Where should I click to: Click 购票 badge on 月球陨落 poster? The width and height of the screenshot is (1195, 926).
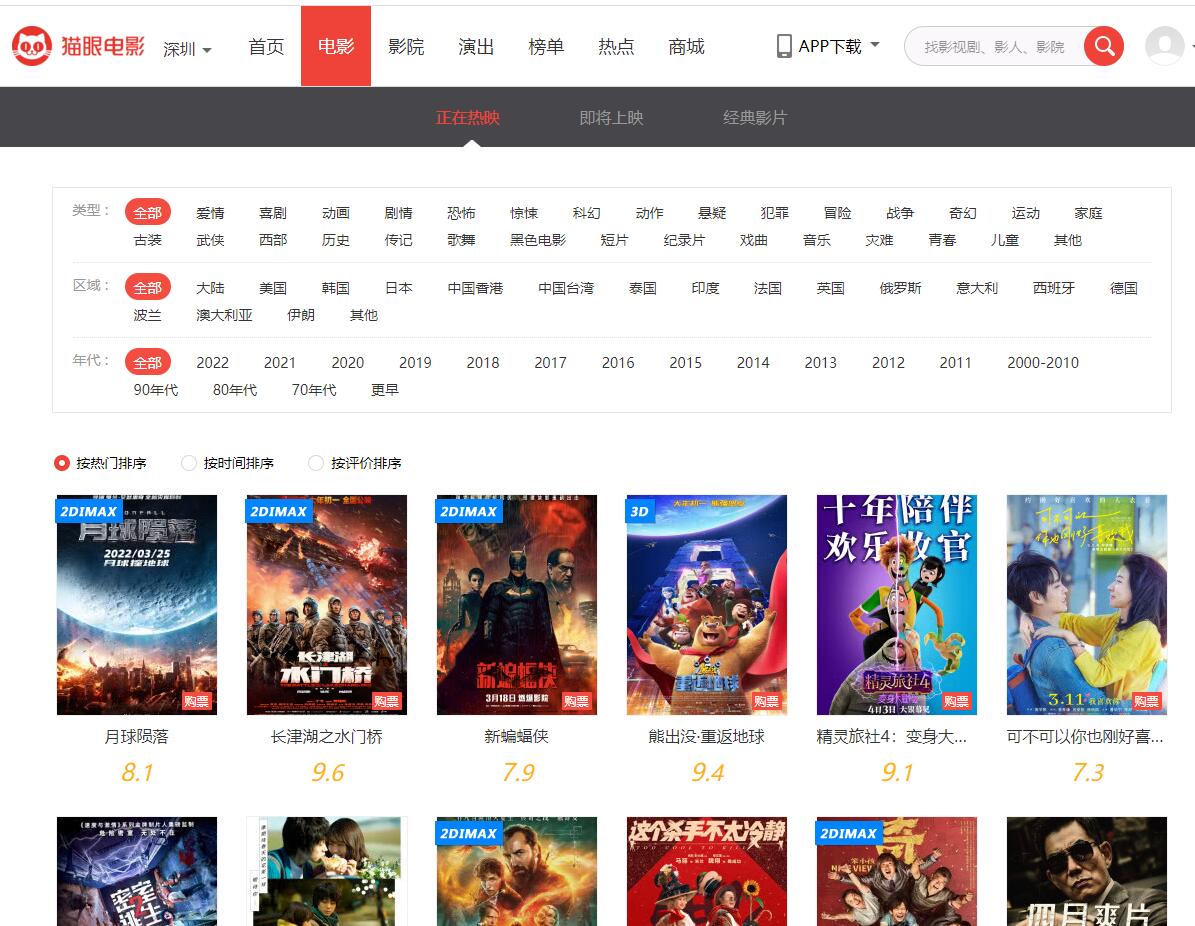click(x=197, y=701)
